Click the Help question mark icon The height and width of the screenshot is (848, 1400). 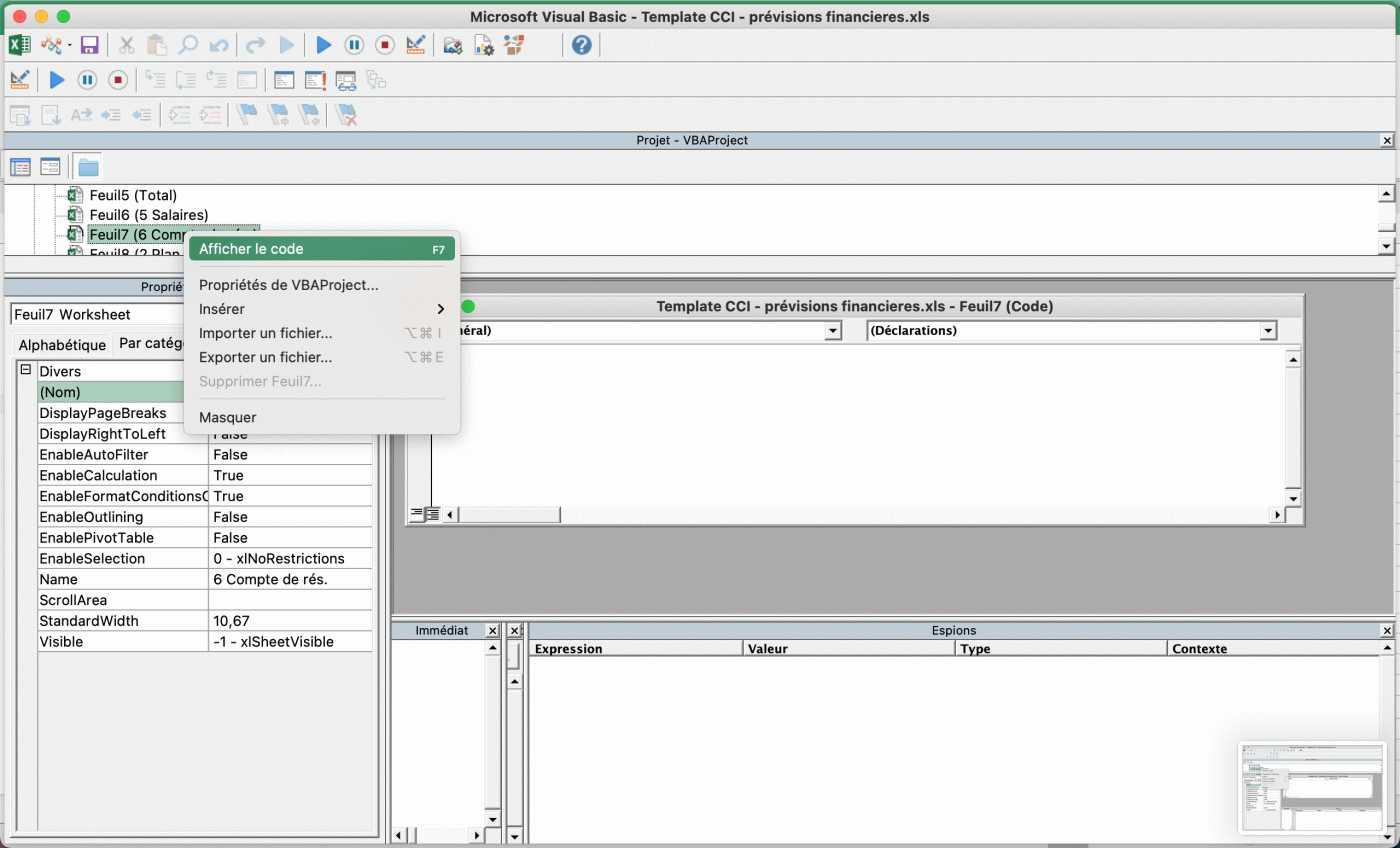tap(581, 45)
